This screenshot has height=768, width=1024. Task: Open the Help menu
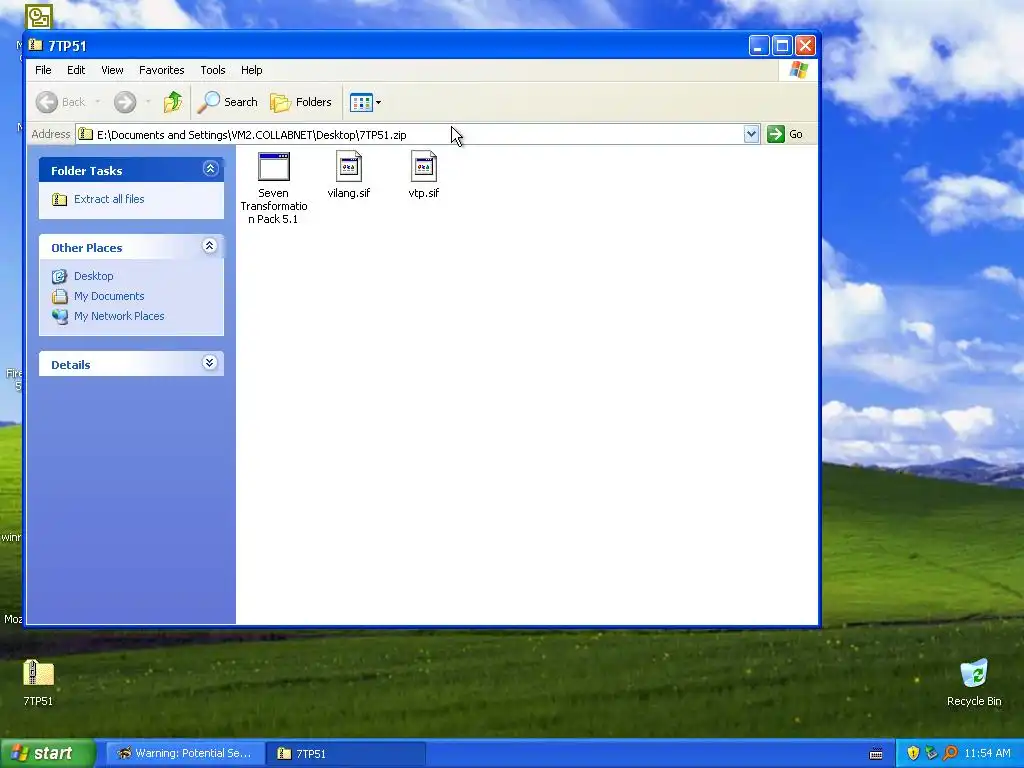[x=251, y=70]
